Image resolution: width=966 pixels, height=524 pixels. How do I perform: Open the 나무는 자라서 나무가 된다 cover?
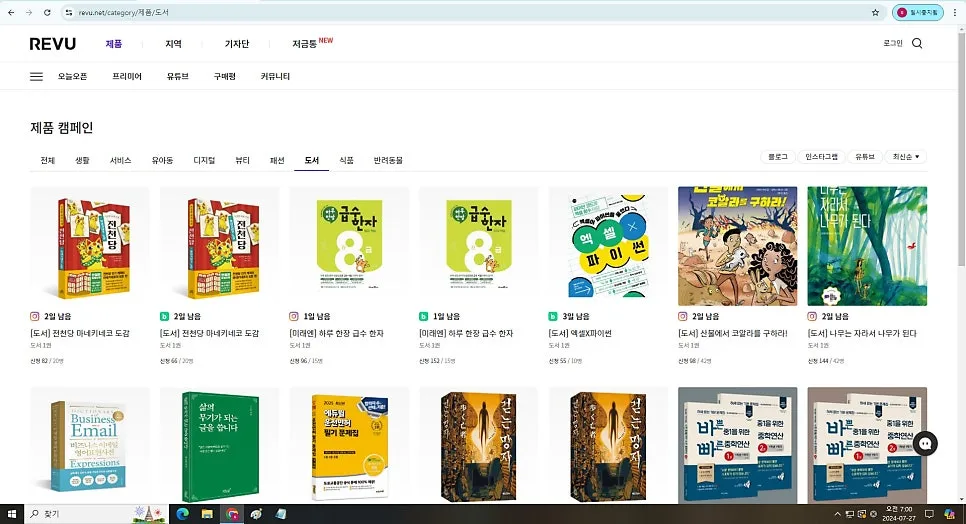[x=867, y=246]
